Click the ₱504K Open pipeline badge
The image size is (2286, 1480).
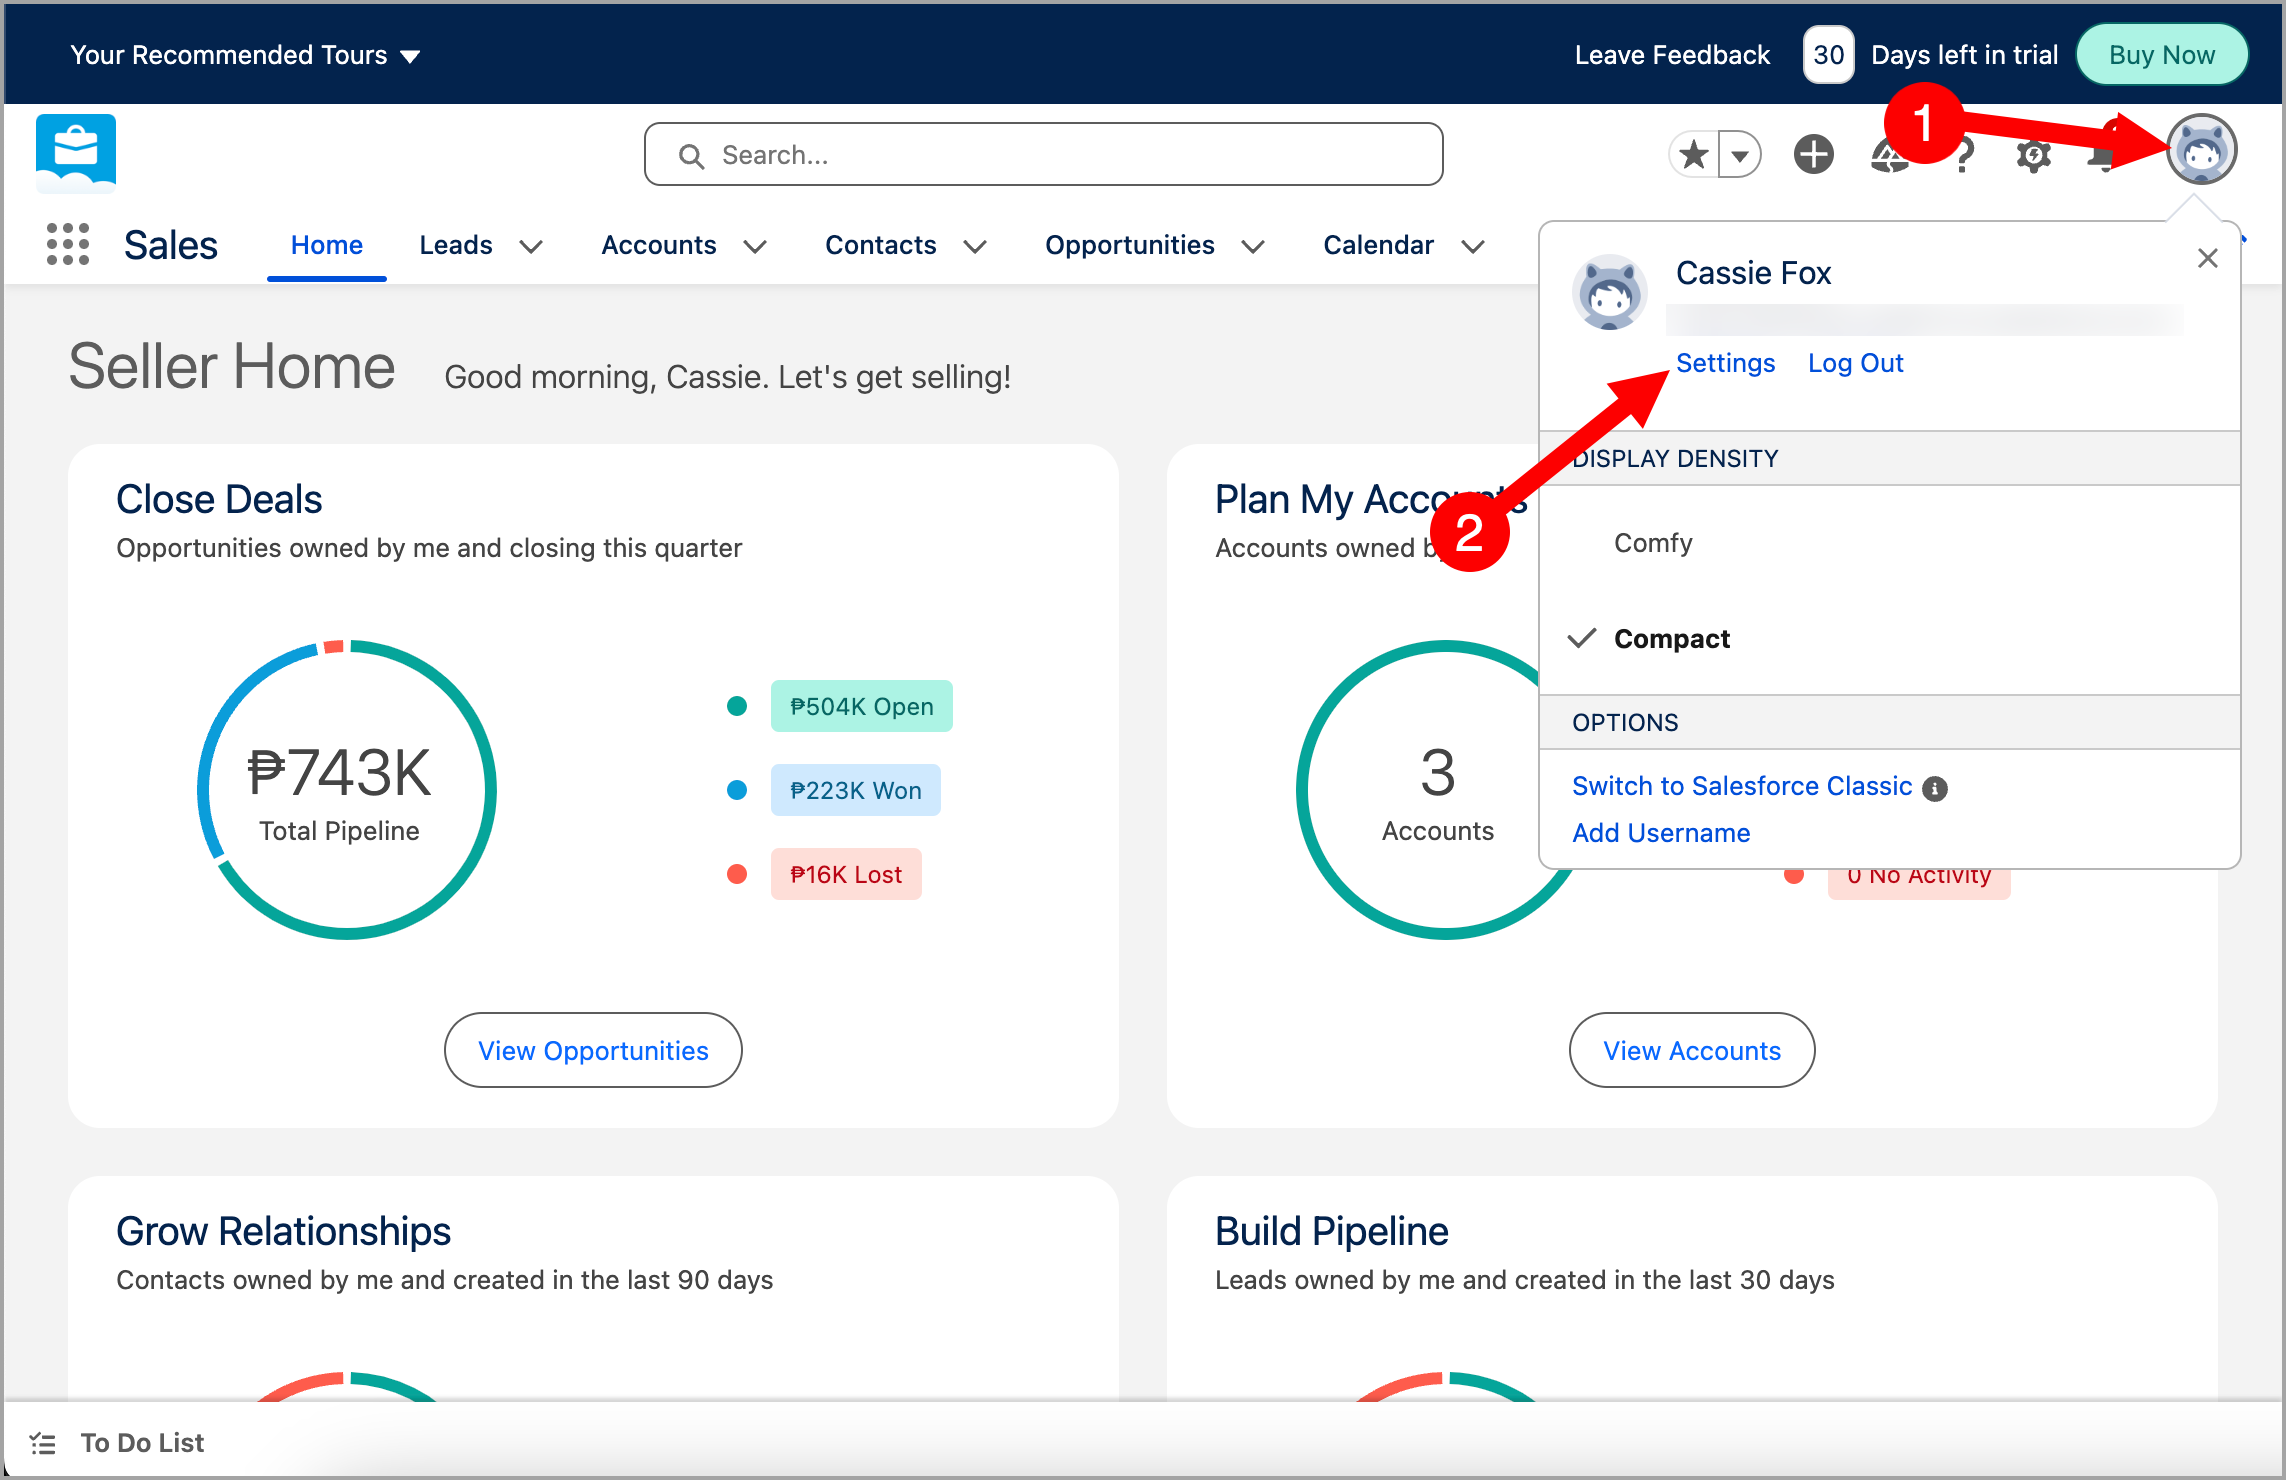click(861, 706)
